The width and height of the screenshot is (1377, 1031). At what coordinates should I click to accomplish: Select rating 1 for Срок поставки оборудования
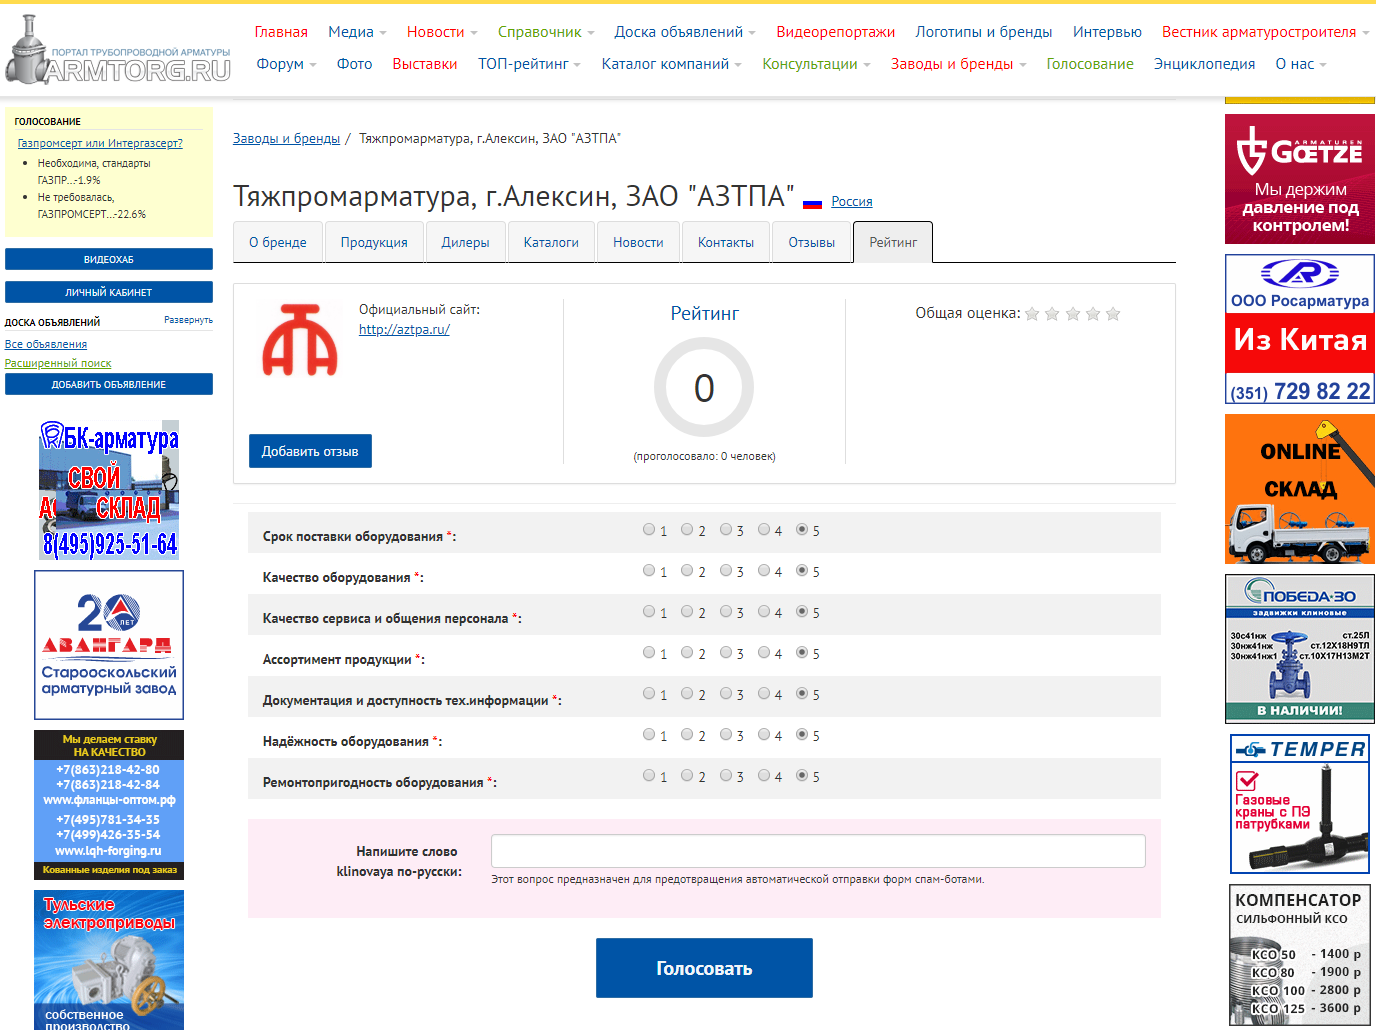pyautogui.click(x=649, y=530)
